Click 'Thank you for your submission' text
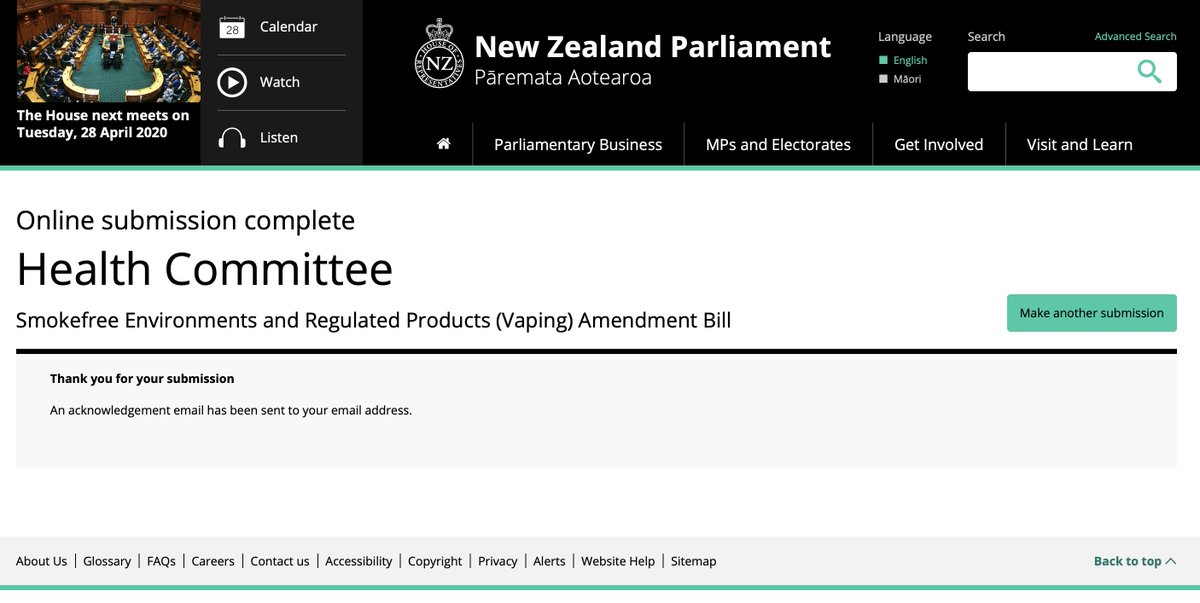 coord(142,379)
